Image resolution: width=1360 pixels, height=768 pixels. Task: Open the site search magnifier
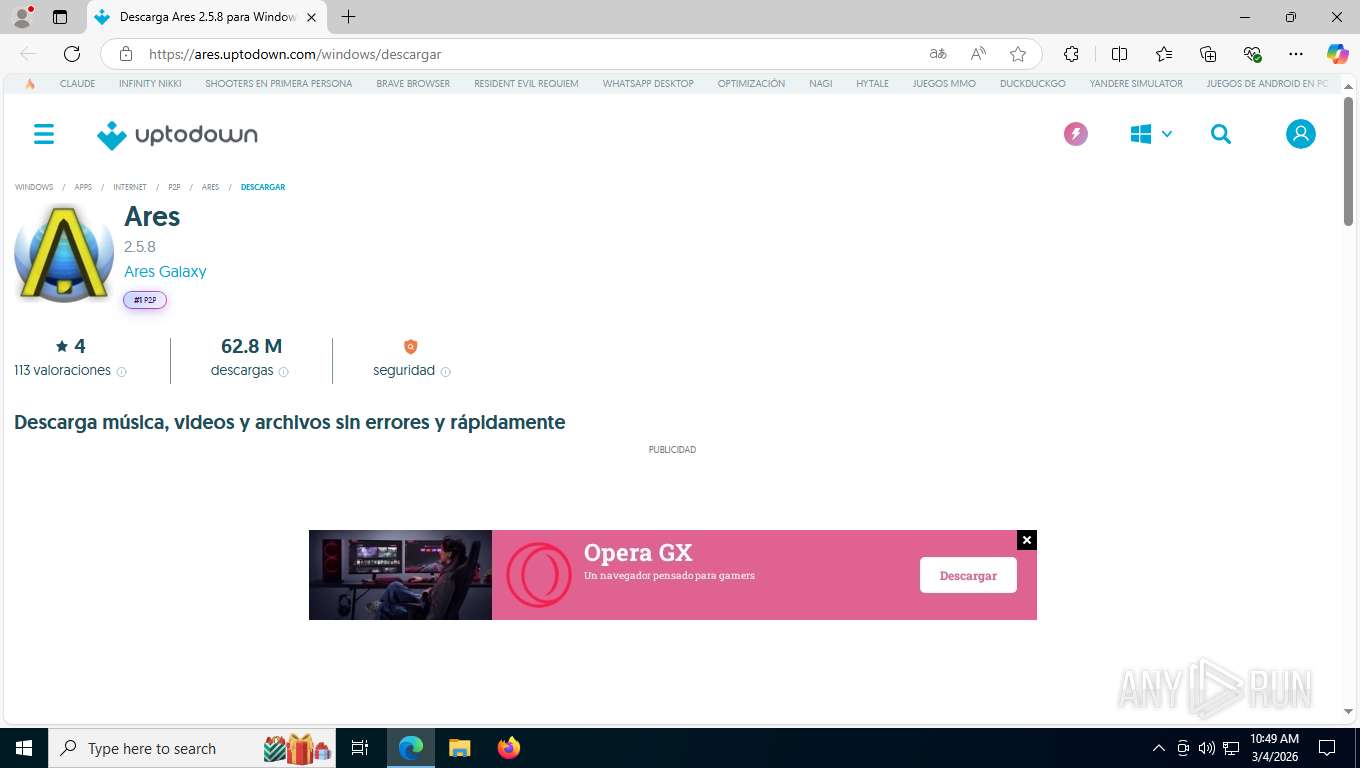click(1221, 134)
